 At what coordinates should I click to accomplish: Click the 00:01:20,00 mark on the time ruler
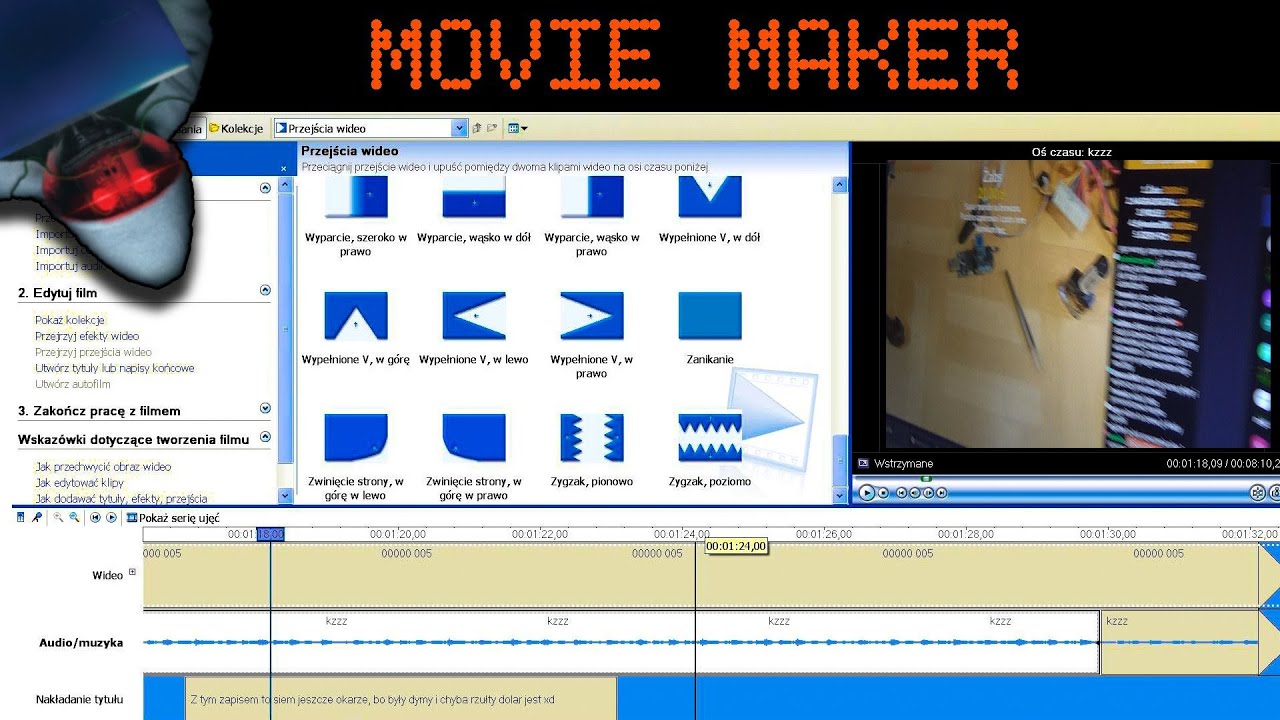398,534
